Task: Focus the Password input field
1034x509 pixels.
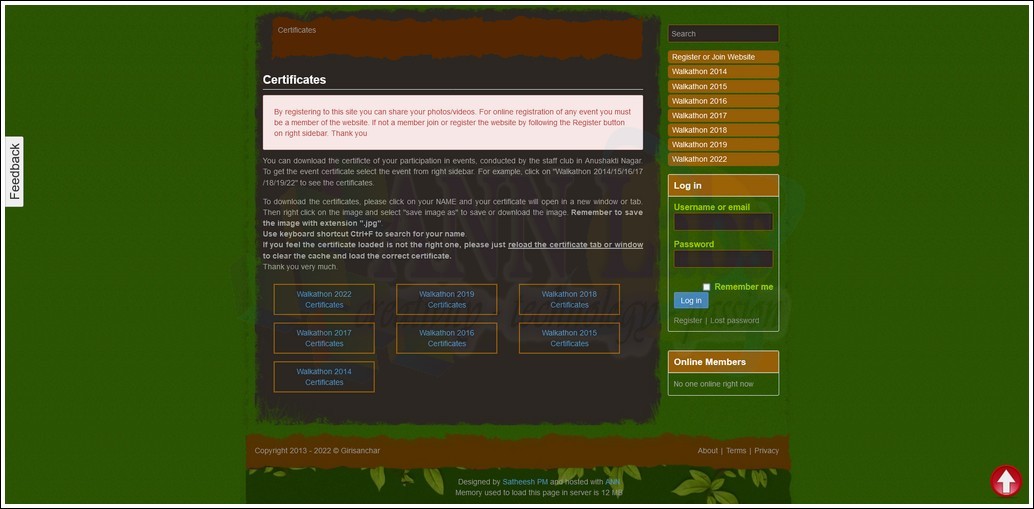Action: 723,259
